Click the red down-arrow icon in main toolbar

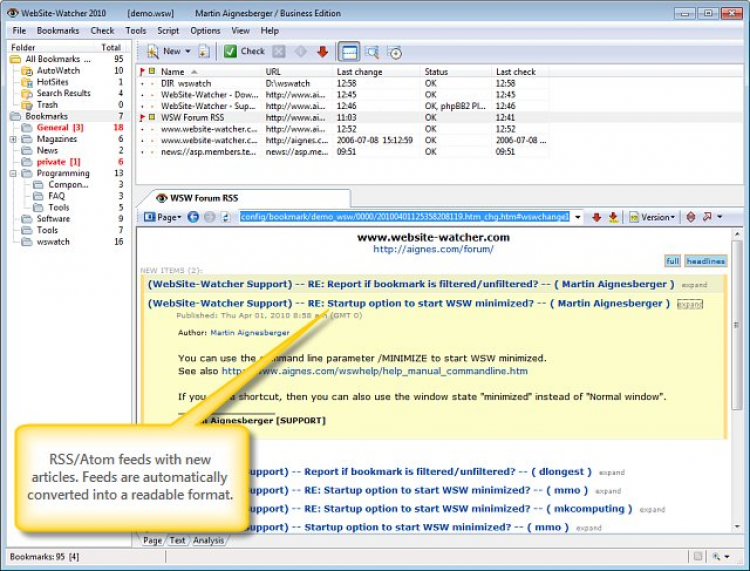pos(322,51)
